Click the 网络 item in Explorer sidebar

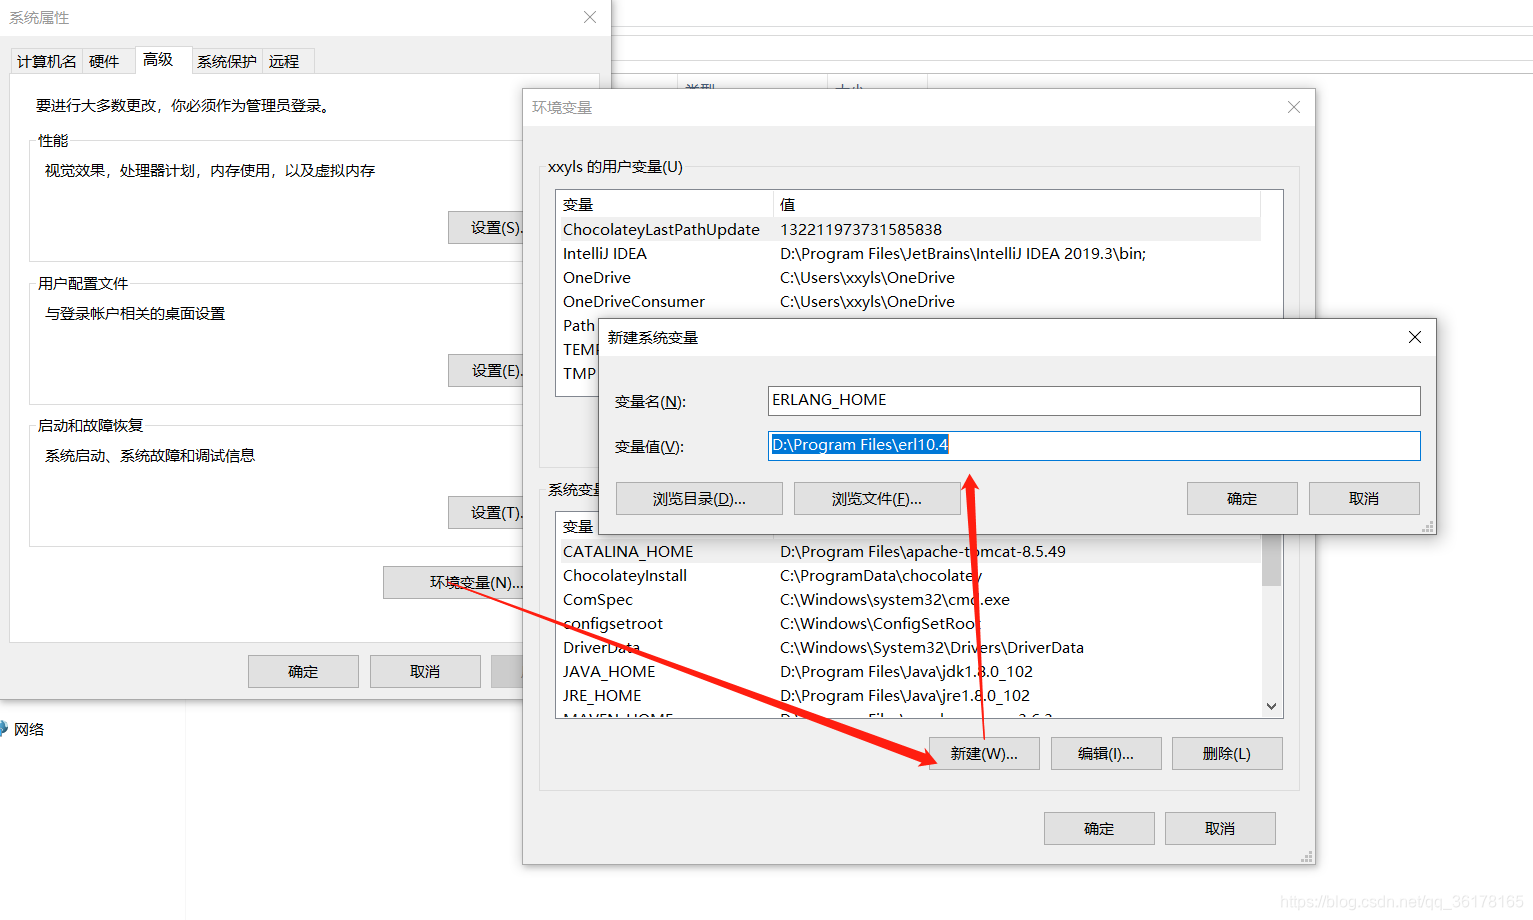pyautogui.click(x=29, y=729)
